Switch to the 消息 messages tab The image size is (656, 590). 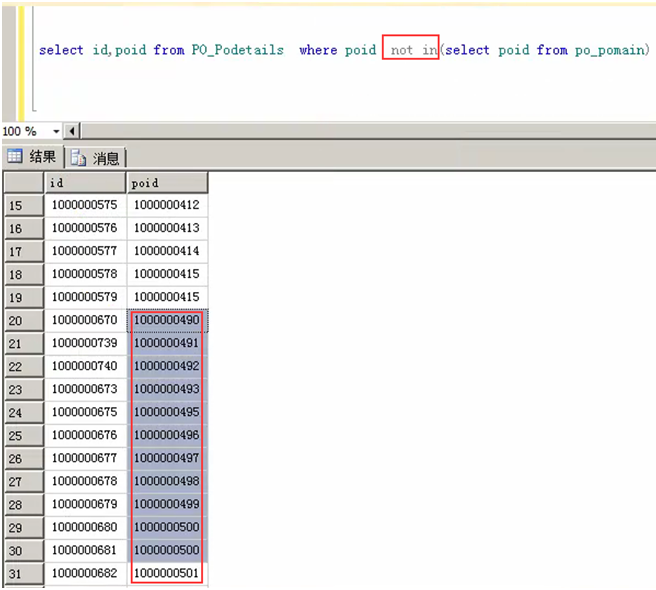[95, 158]
